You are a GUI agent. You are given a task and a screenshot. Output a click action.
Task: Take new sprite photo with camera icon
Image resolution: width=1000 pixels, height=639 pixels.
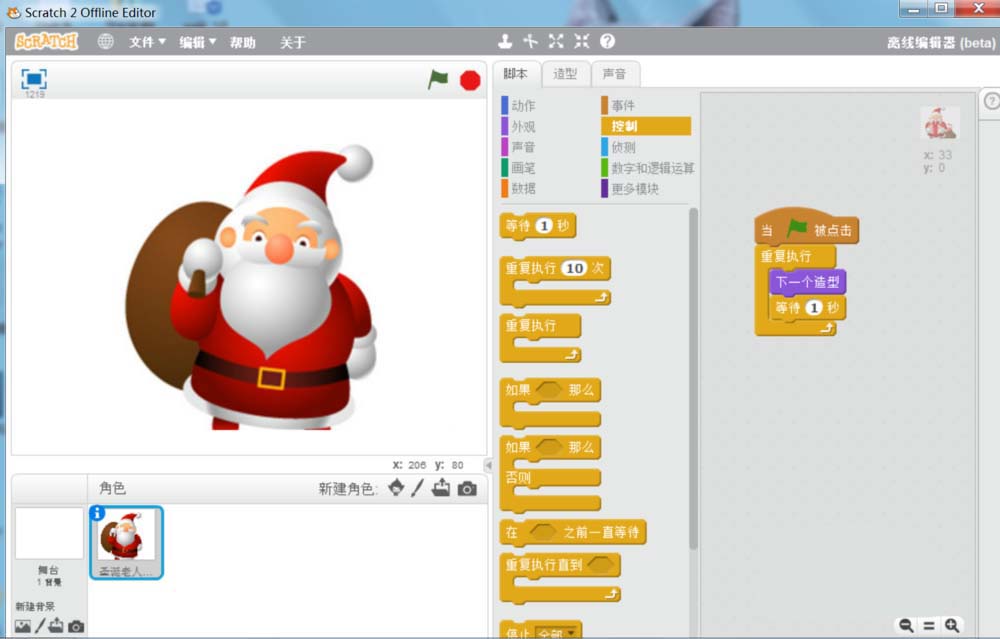pyautogui.click(x=467, y=489)
